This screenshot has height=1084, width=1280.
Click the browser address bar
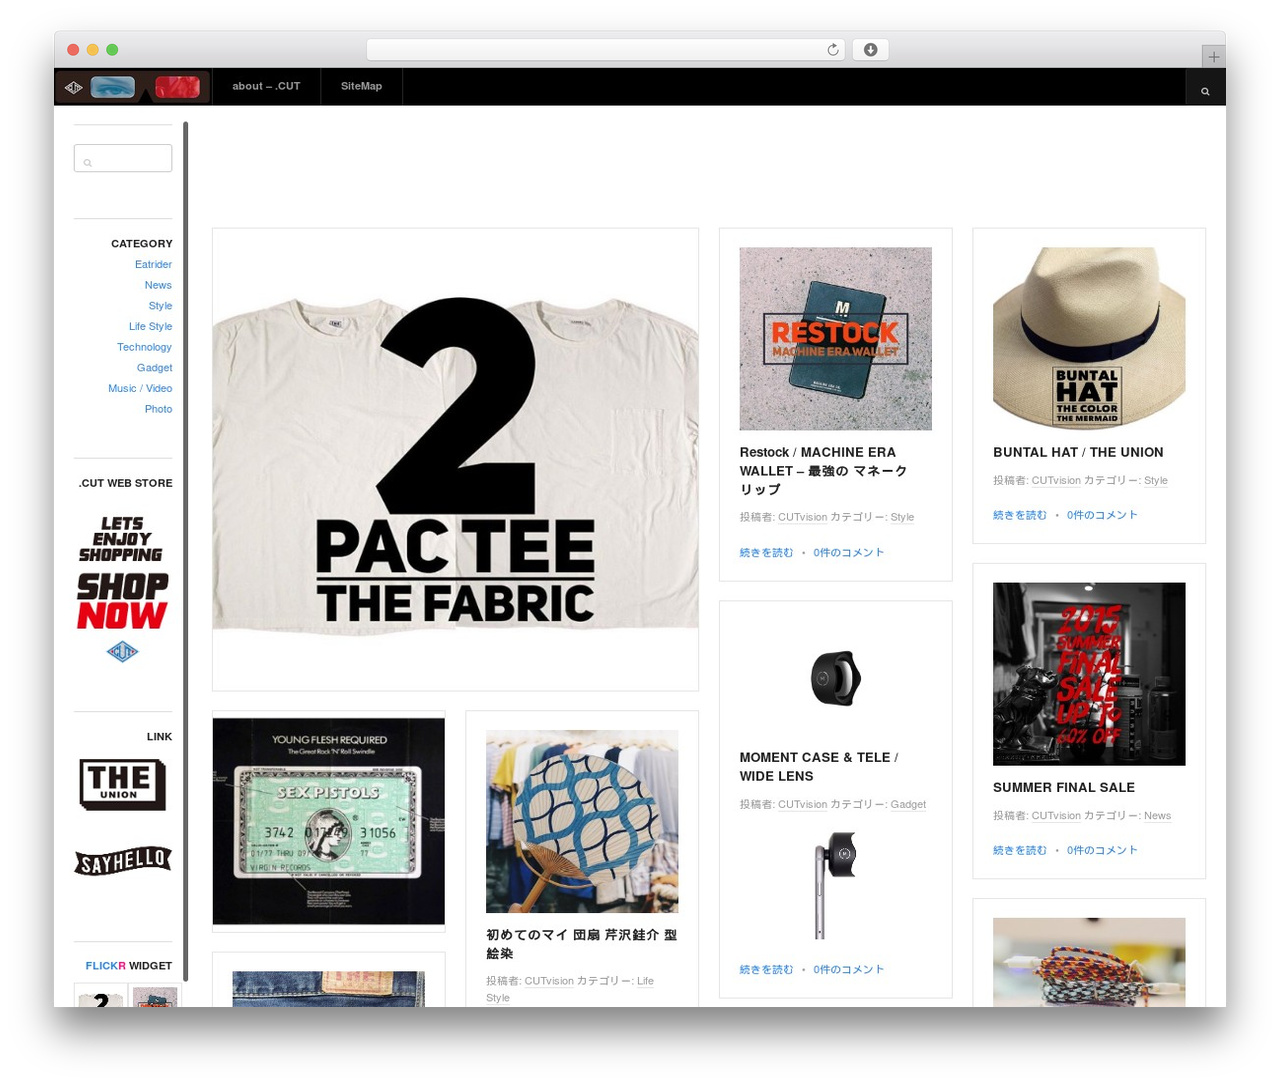606,50
